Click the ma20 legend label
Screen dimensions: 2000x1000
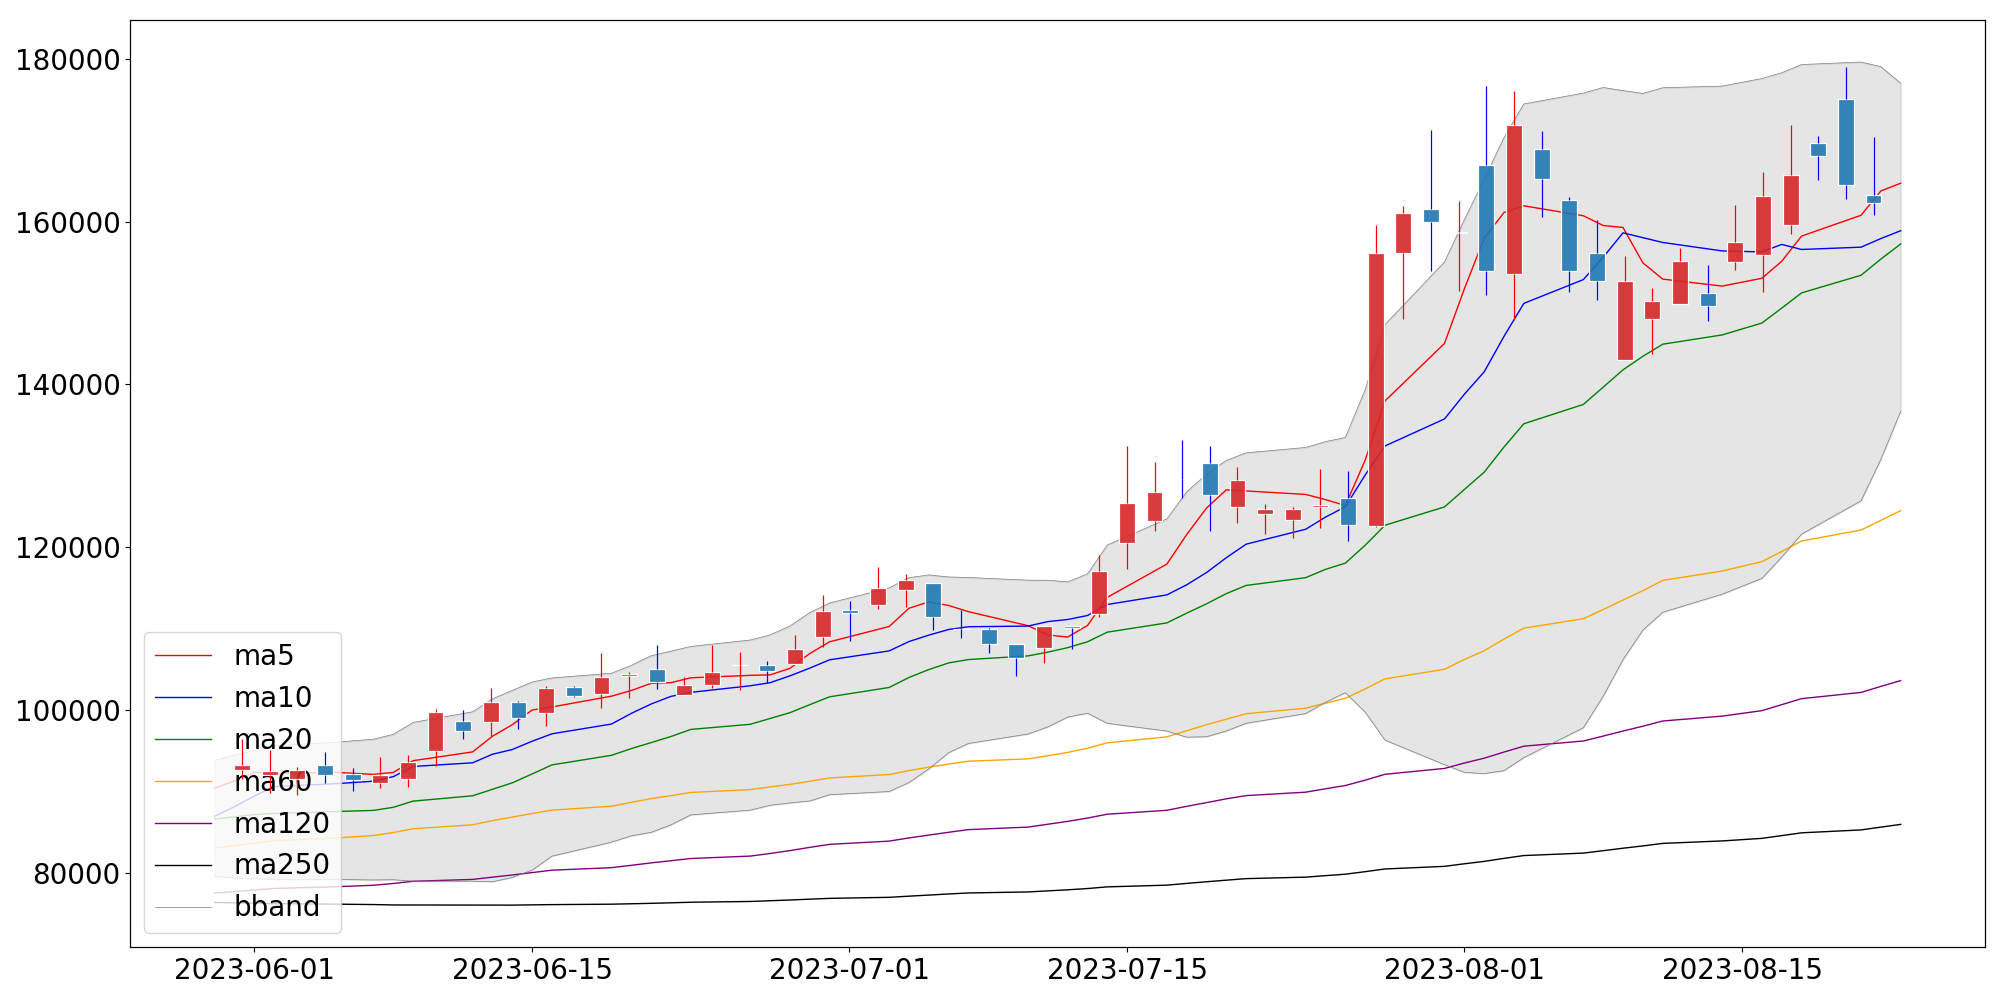273,740
